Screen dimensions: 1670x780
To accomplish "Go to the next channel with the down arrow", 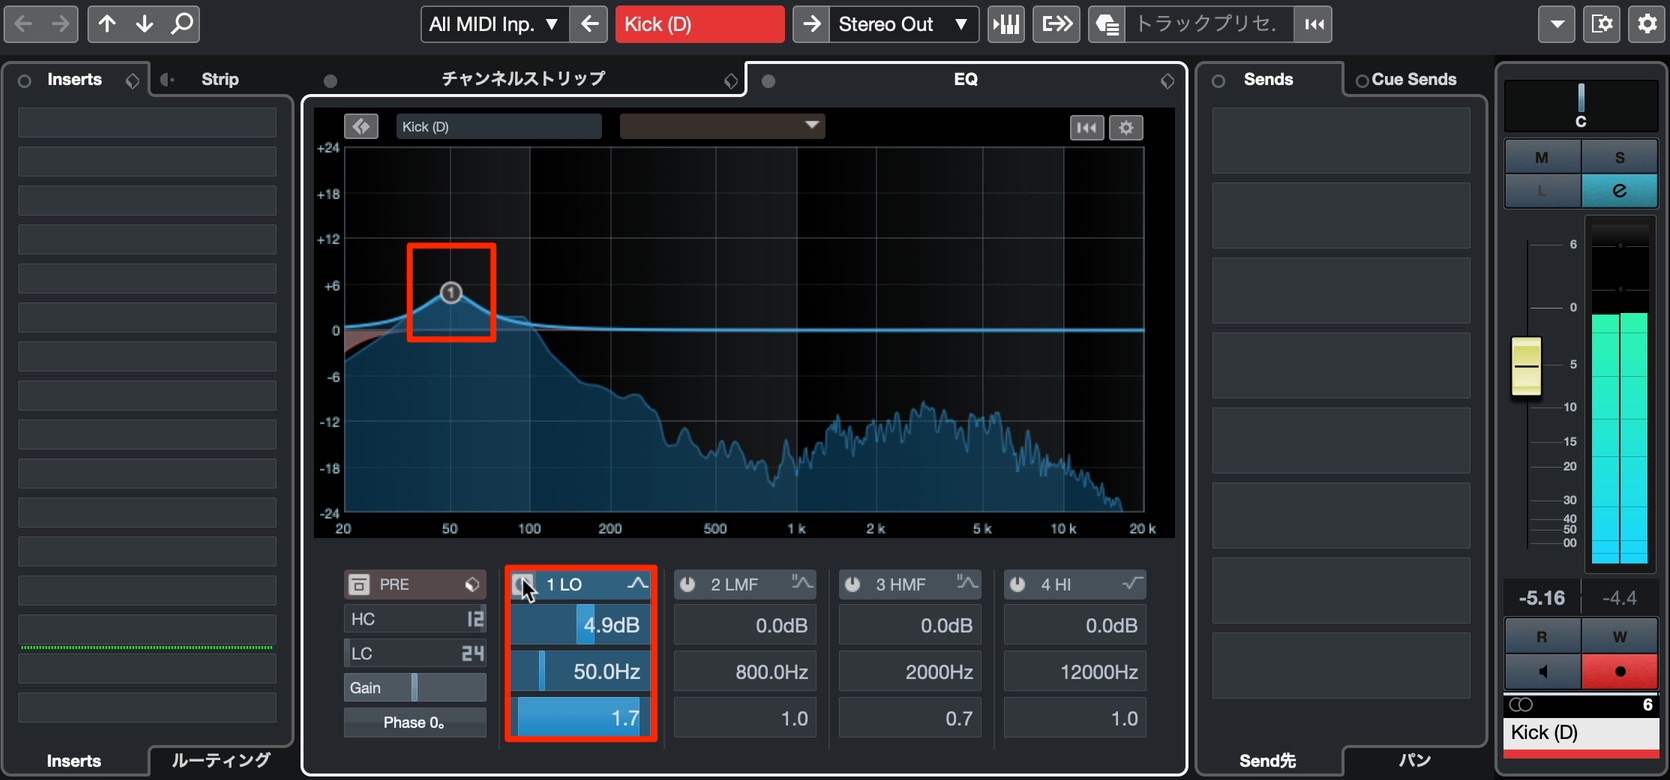I will pyautogui.click(x=144, y=24).
